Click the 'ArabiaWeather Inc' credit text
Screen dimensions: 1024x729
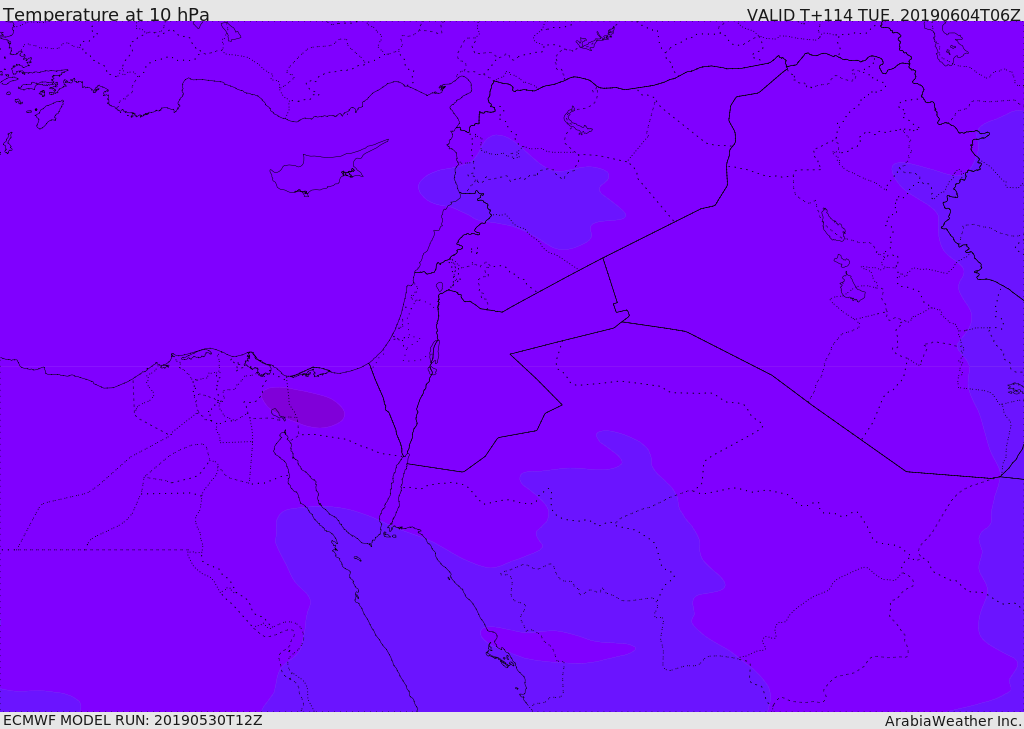click(952, 721)
